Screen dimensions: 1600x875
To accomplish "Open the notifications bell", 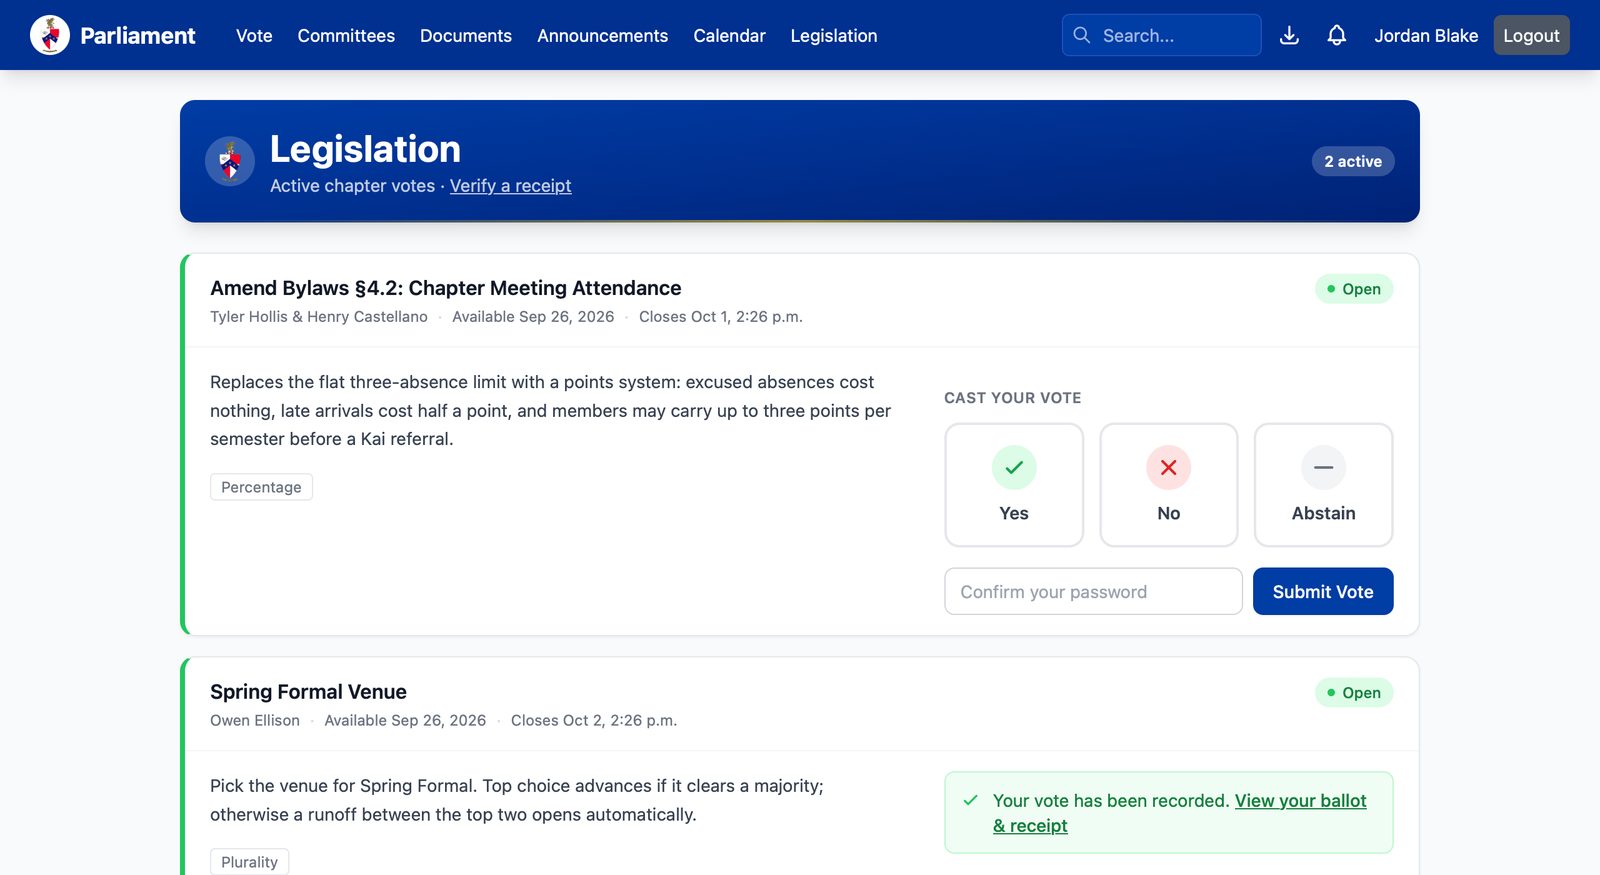I will click(x=1337, y=35).
